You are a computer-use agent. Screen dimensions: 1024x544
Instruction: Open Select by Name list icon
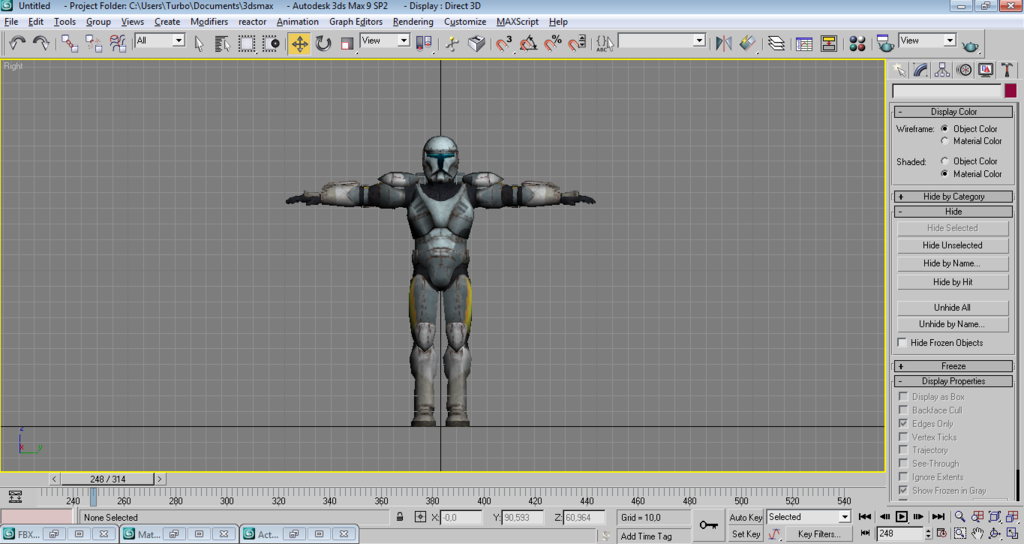click(223, 44)
